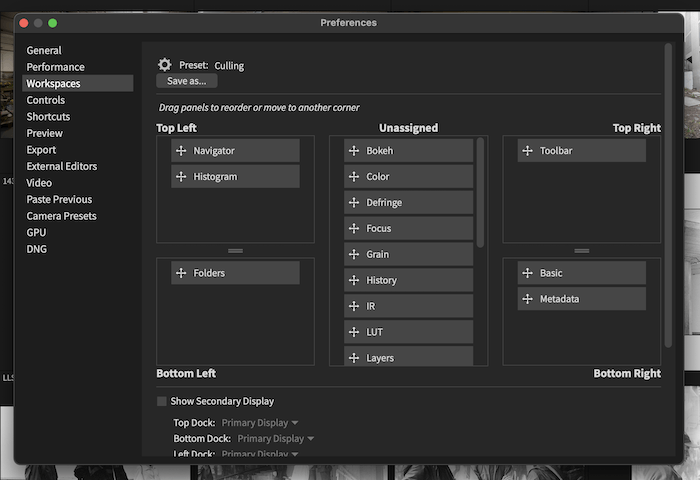Select the Navigator panel label
This screenshot has height=480, width=700.
214,150
